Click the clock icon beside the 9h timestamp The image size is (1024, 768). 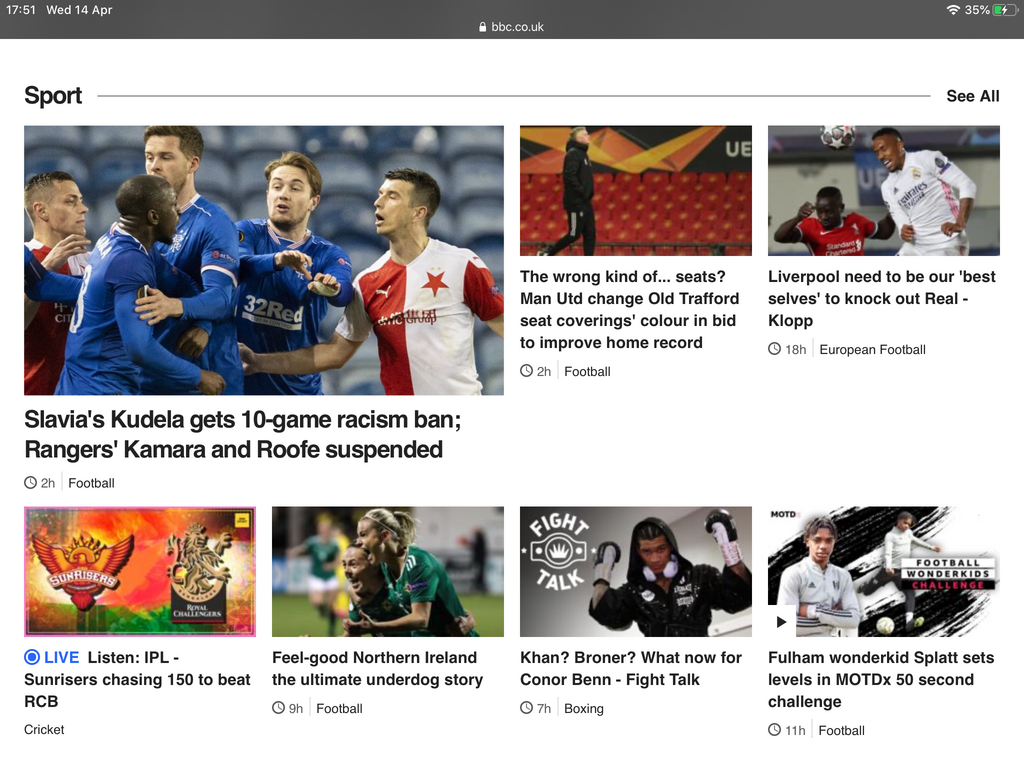(x=278, y=708)
